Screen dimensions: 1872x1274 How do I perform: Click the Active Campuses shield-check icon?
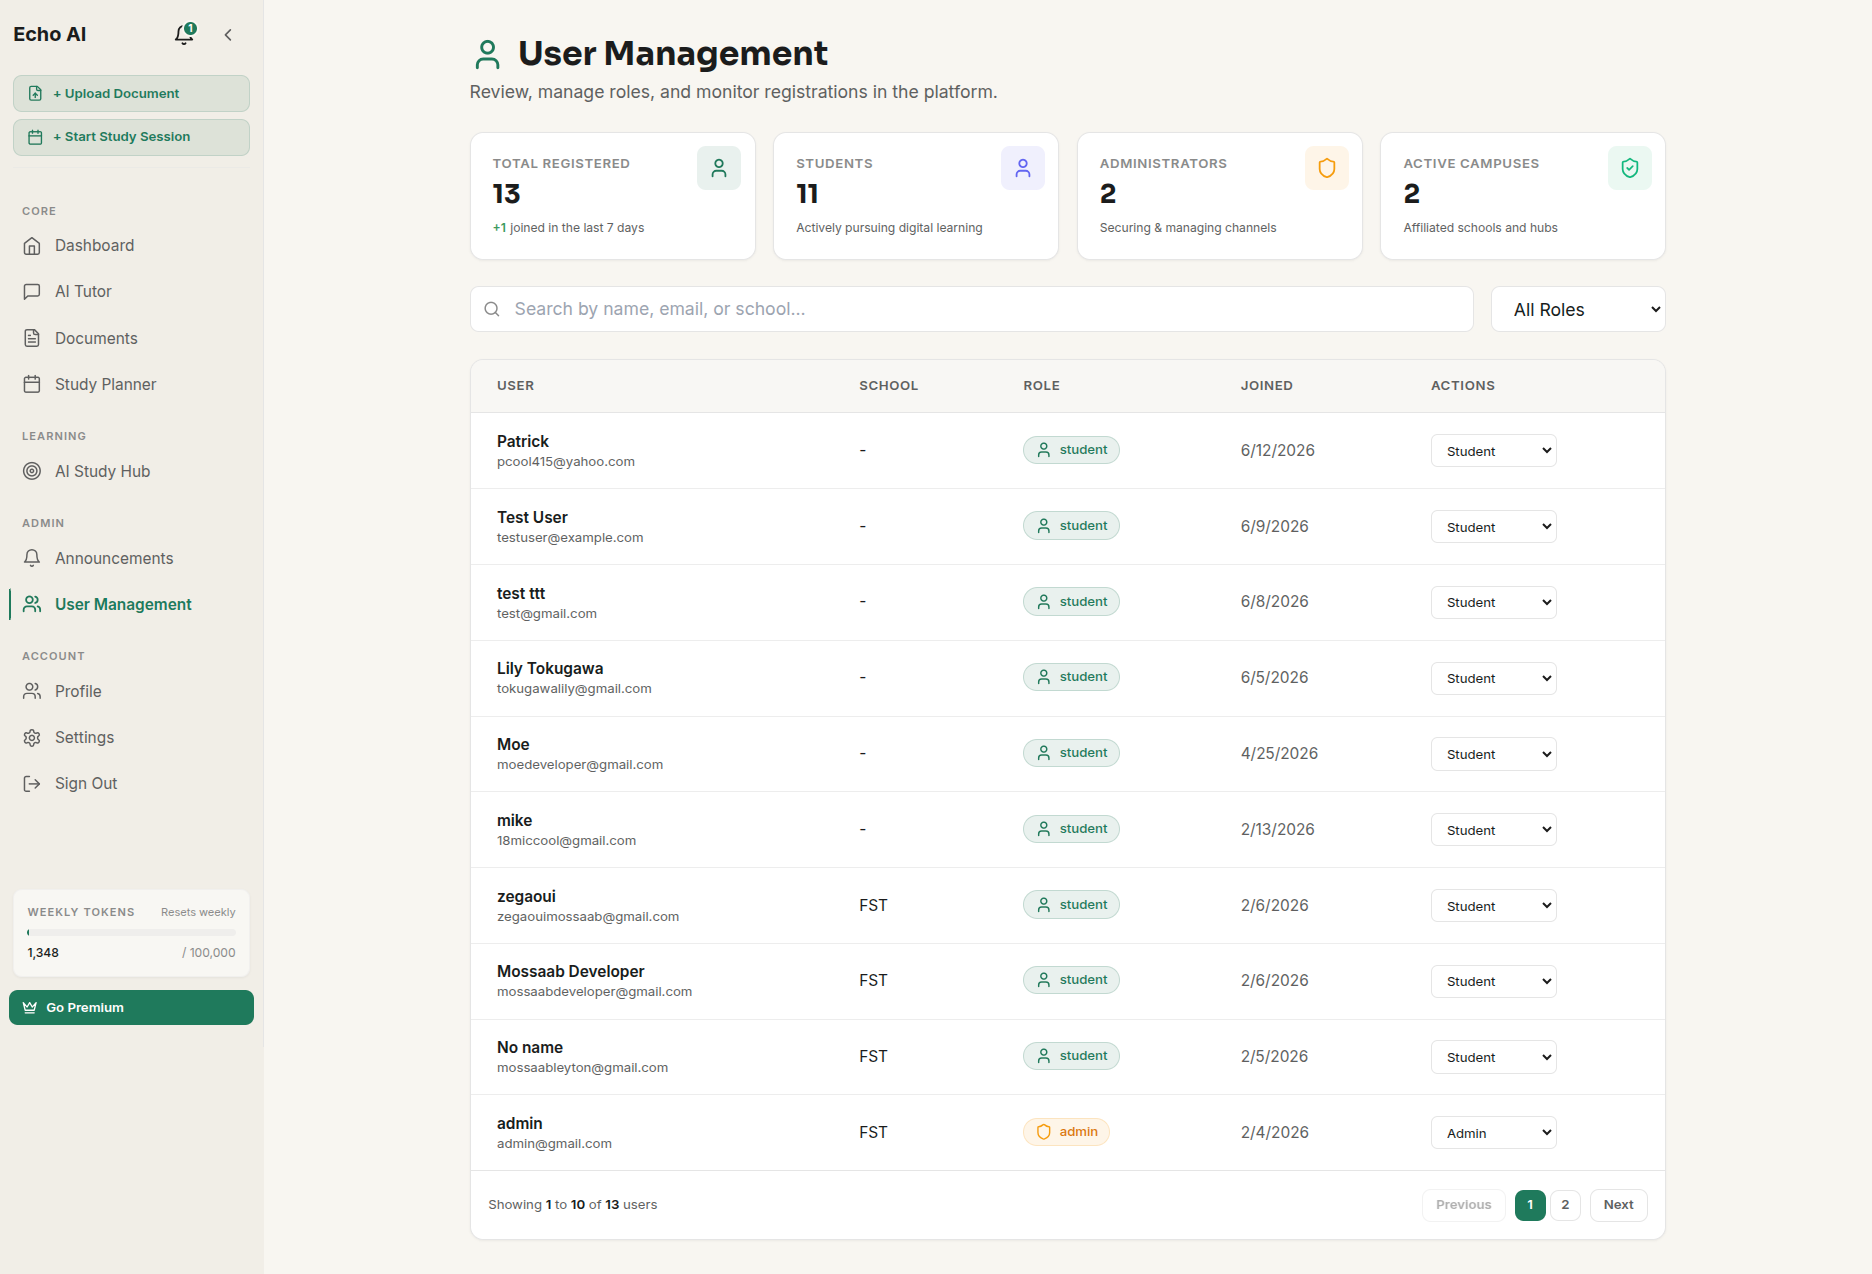(1630, 168)
